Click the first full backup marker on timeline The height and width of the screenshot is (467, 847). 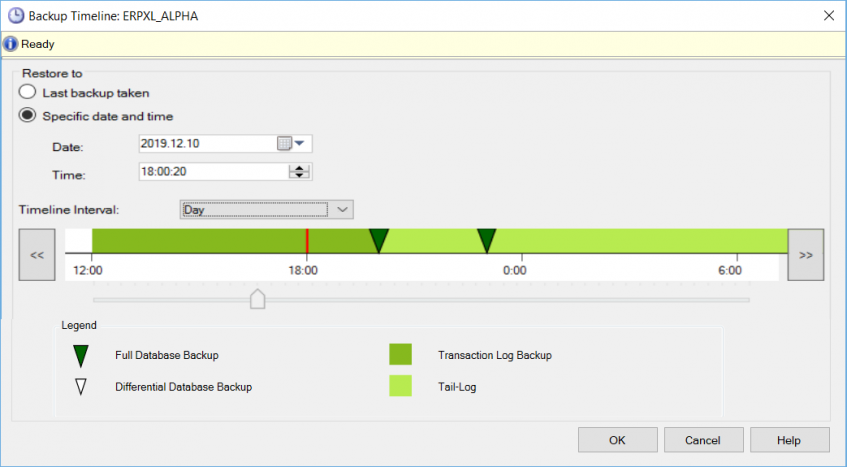tap(379, 240)
